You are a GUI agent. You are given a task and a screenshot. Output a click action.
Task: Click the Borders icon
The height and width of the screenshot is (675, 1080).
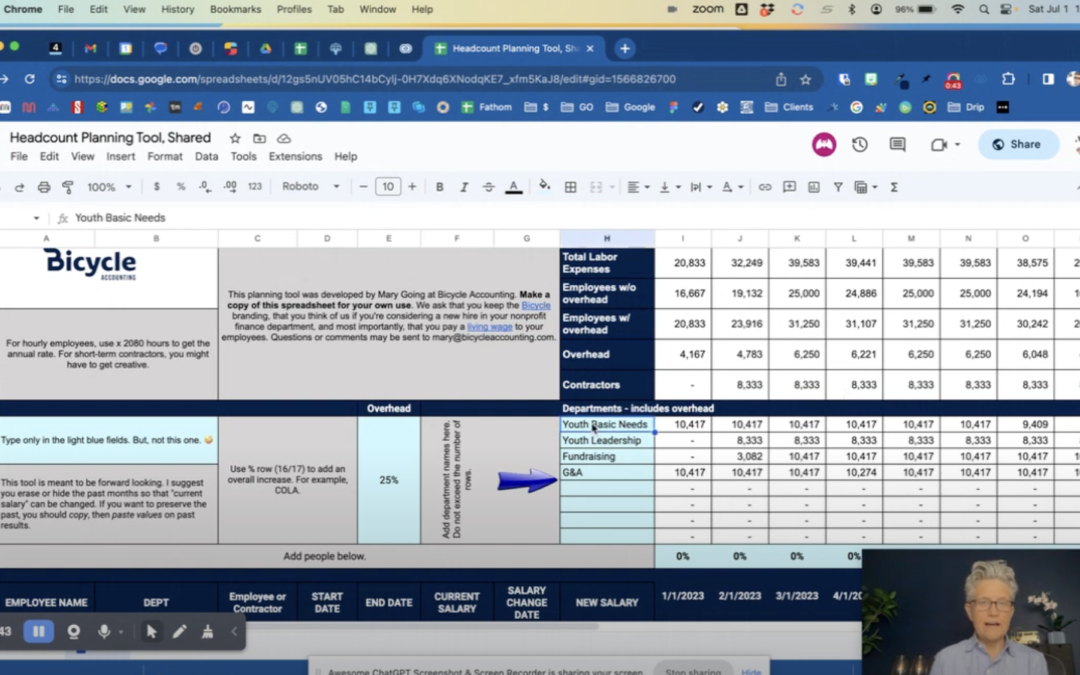coord(570,187)
